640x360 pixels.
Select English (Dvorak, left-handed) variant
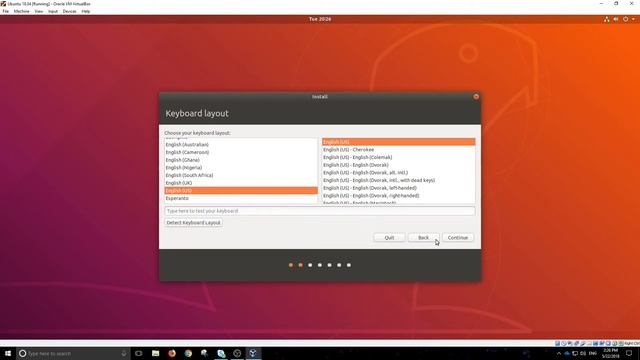pyautogui.click(x=398, y=188)
